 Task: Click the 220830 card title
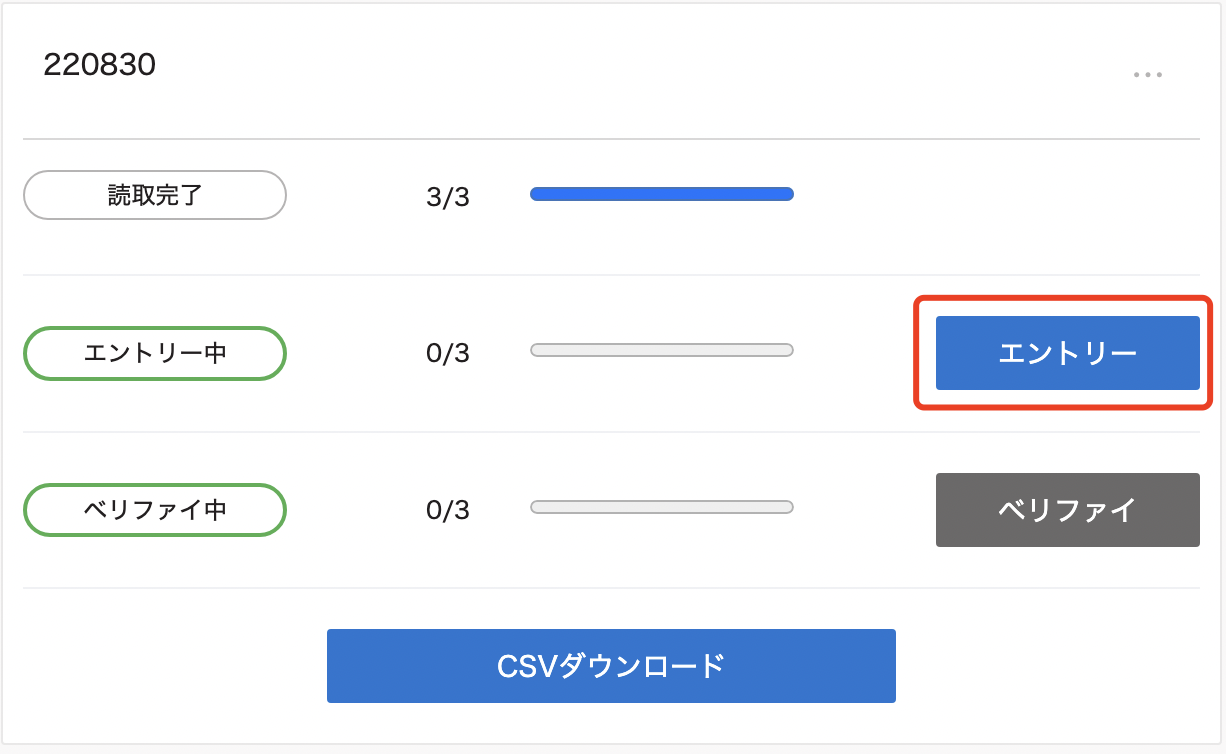(100, 66)
